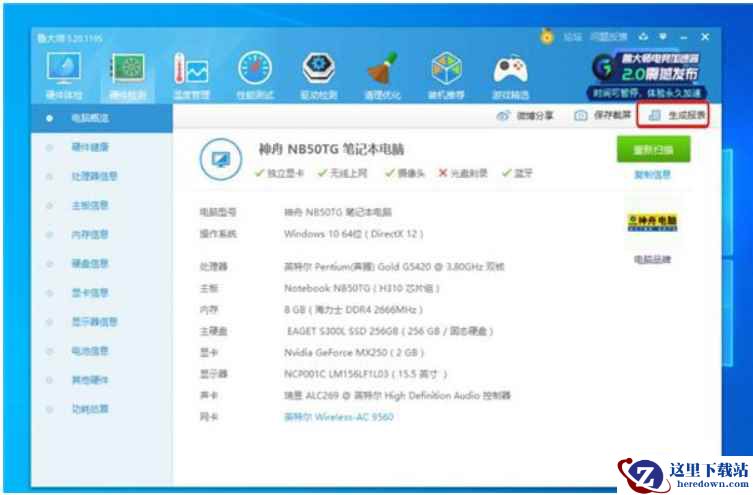
Task: Select 显示器信息 in the sidebar
Action: [x=95, y=322]
